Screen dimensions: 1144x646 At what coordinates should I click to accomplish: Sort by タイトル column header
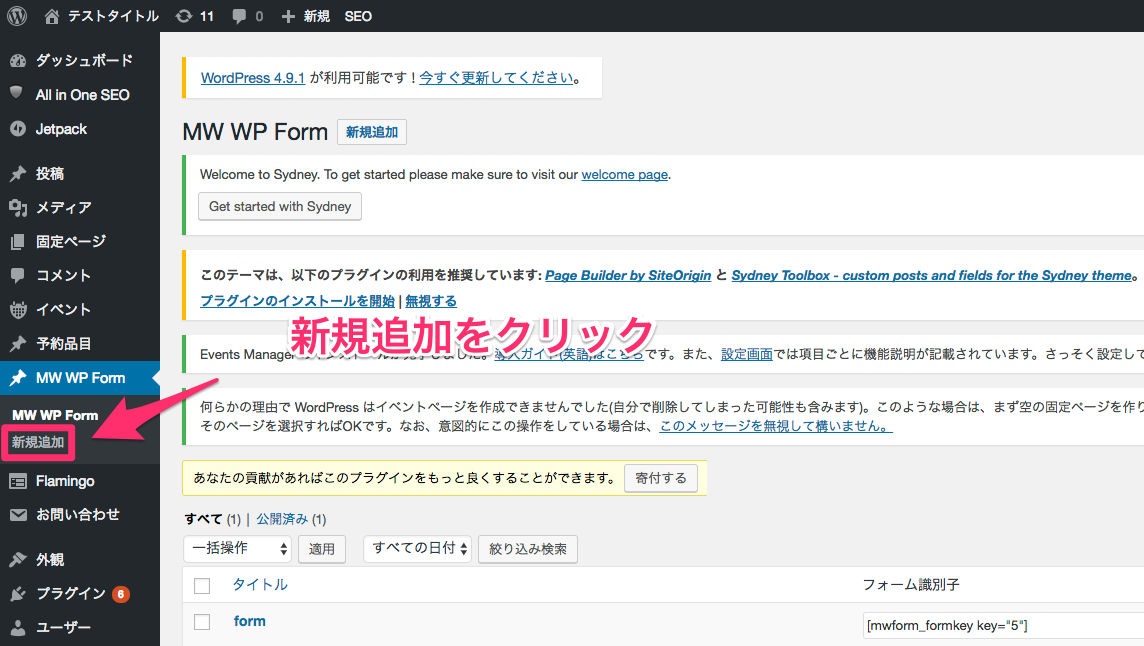(260, 585)
